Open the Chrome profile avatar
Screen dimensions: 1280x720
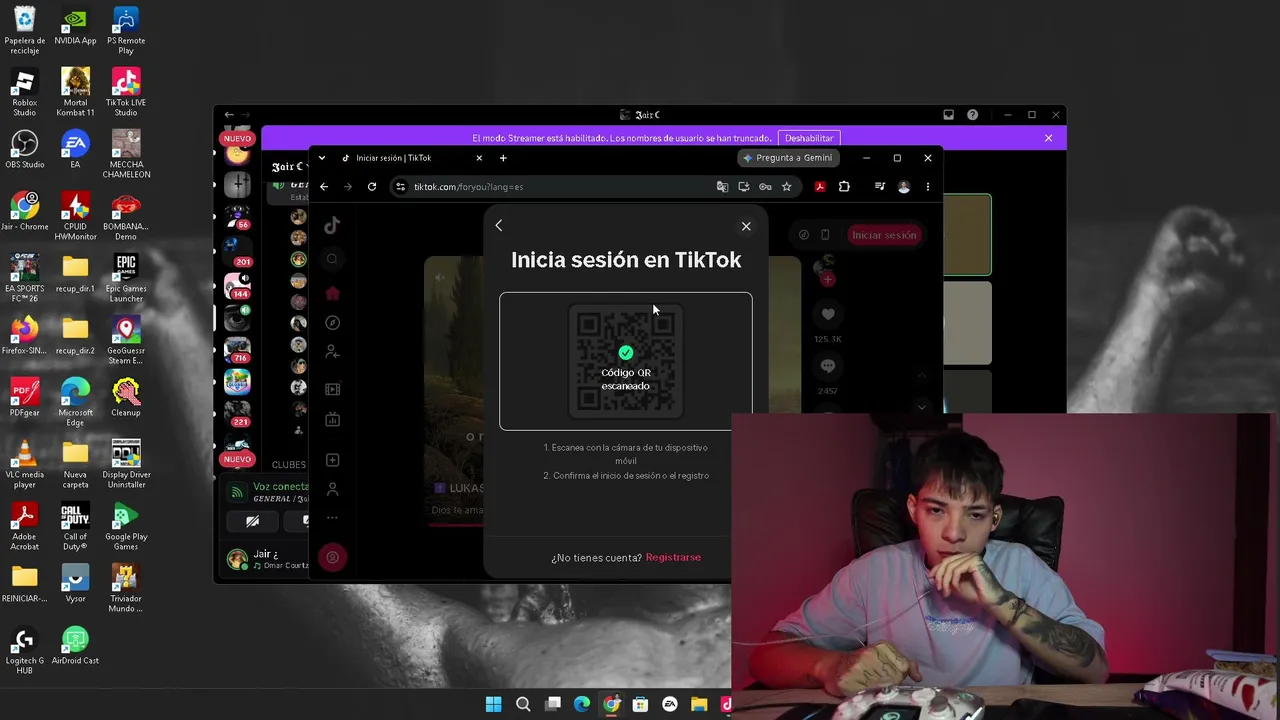(904, 187)
